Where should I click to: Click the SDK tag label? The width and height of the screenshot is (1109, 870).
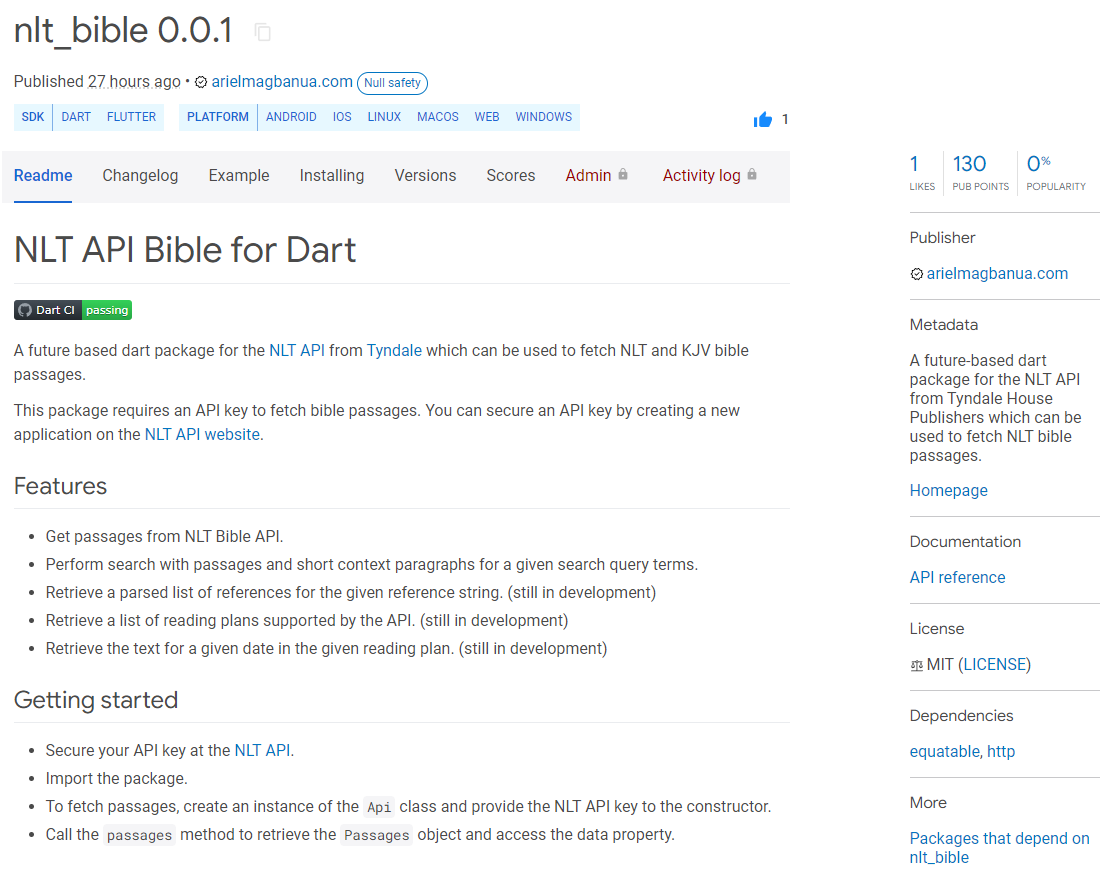(x=33, y=117)
